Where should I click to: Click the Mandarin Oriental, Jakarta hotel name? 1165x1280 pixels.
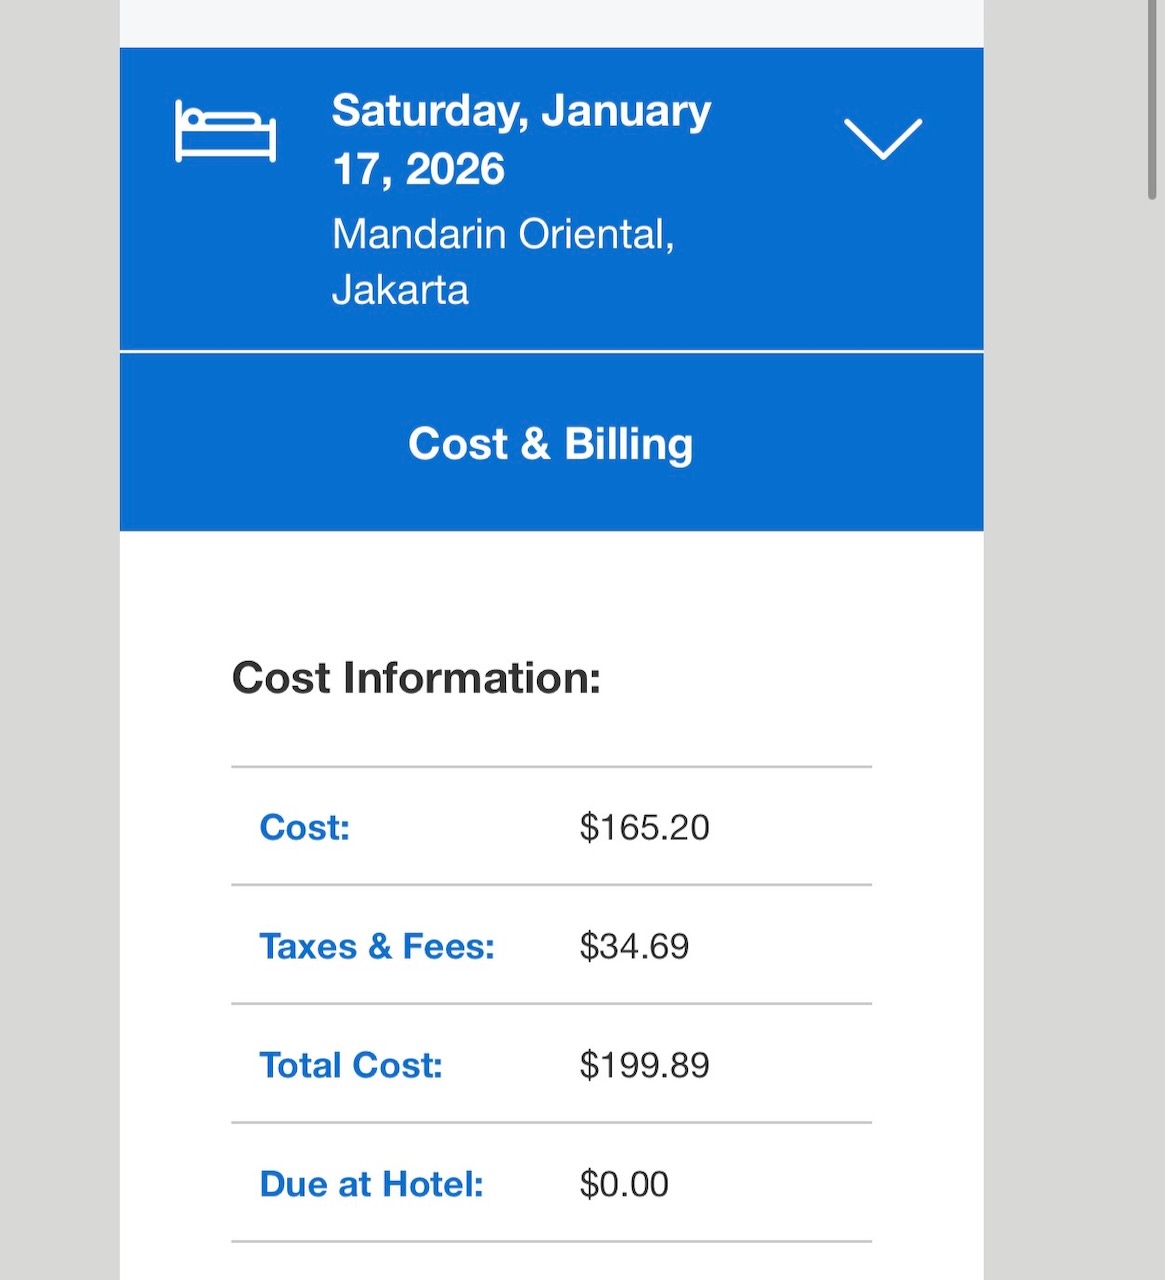click(x=503, y=261)
